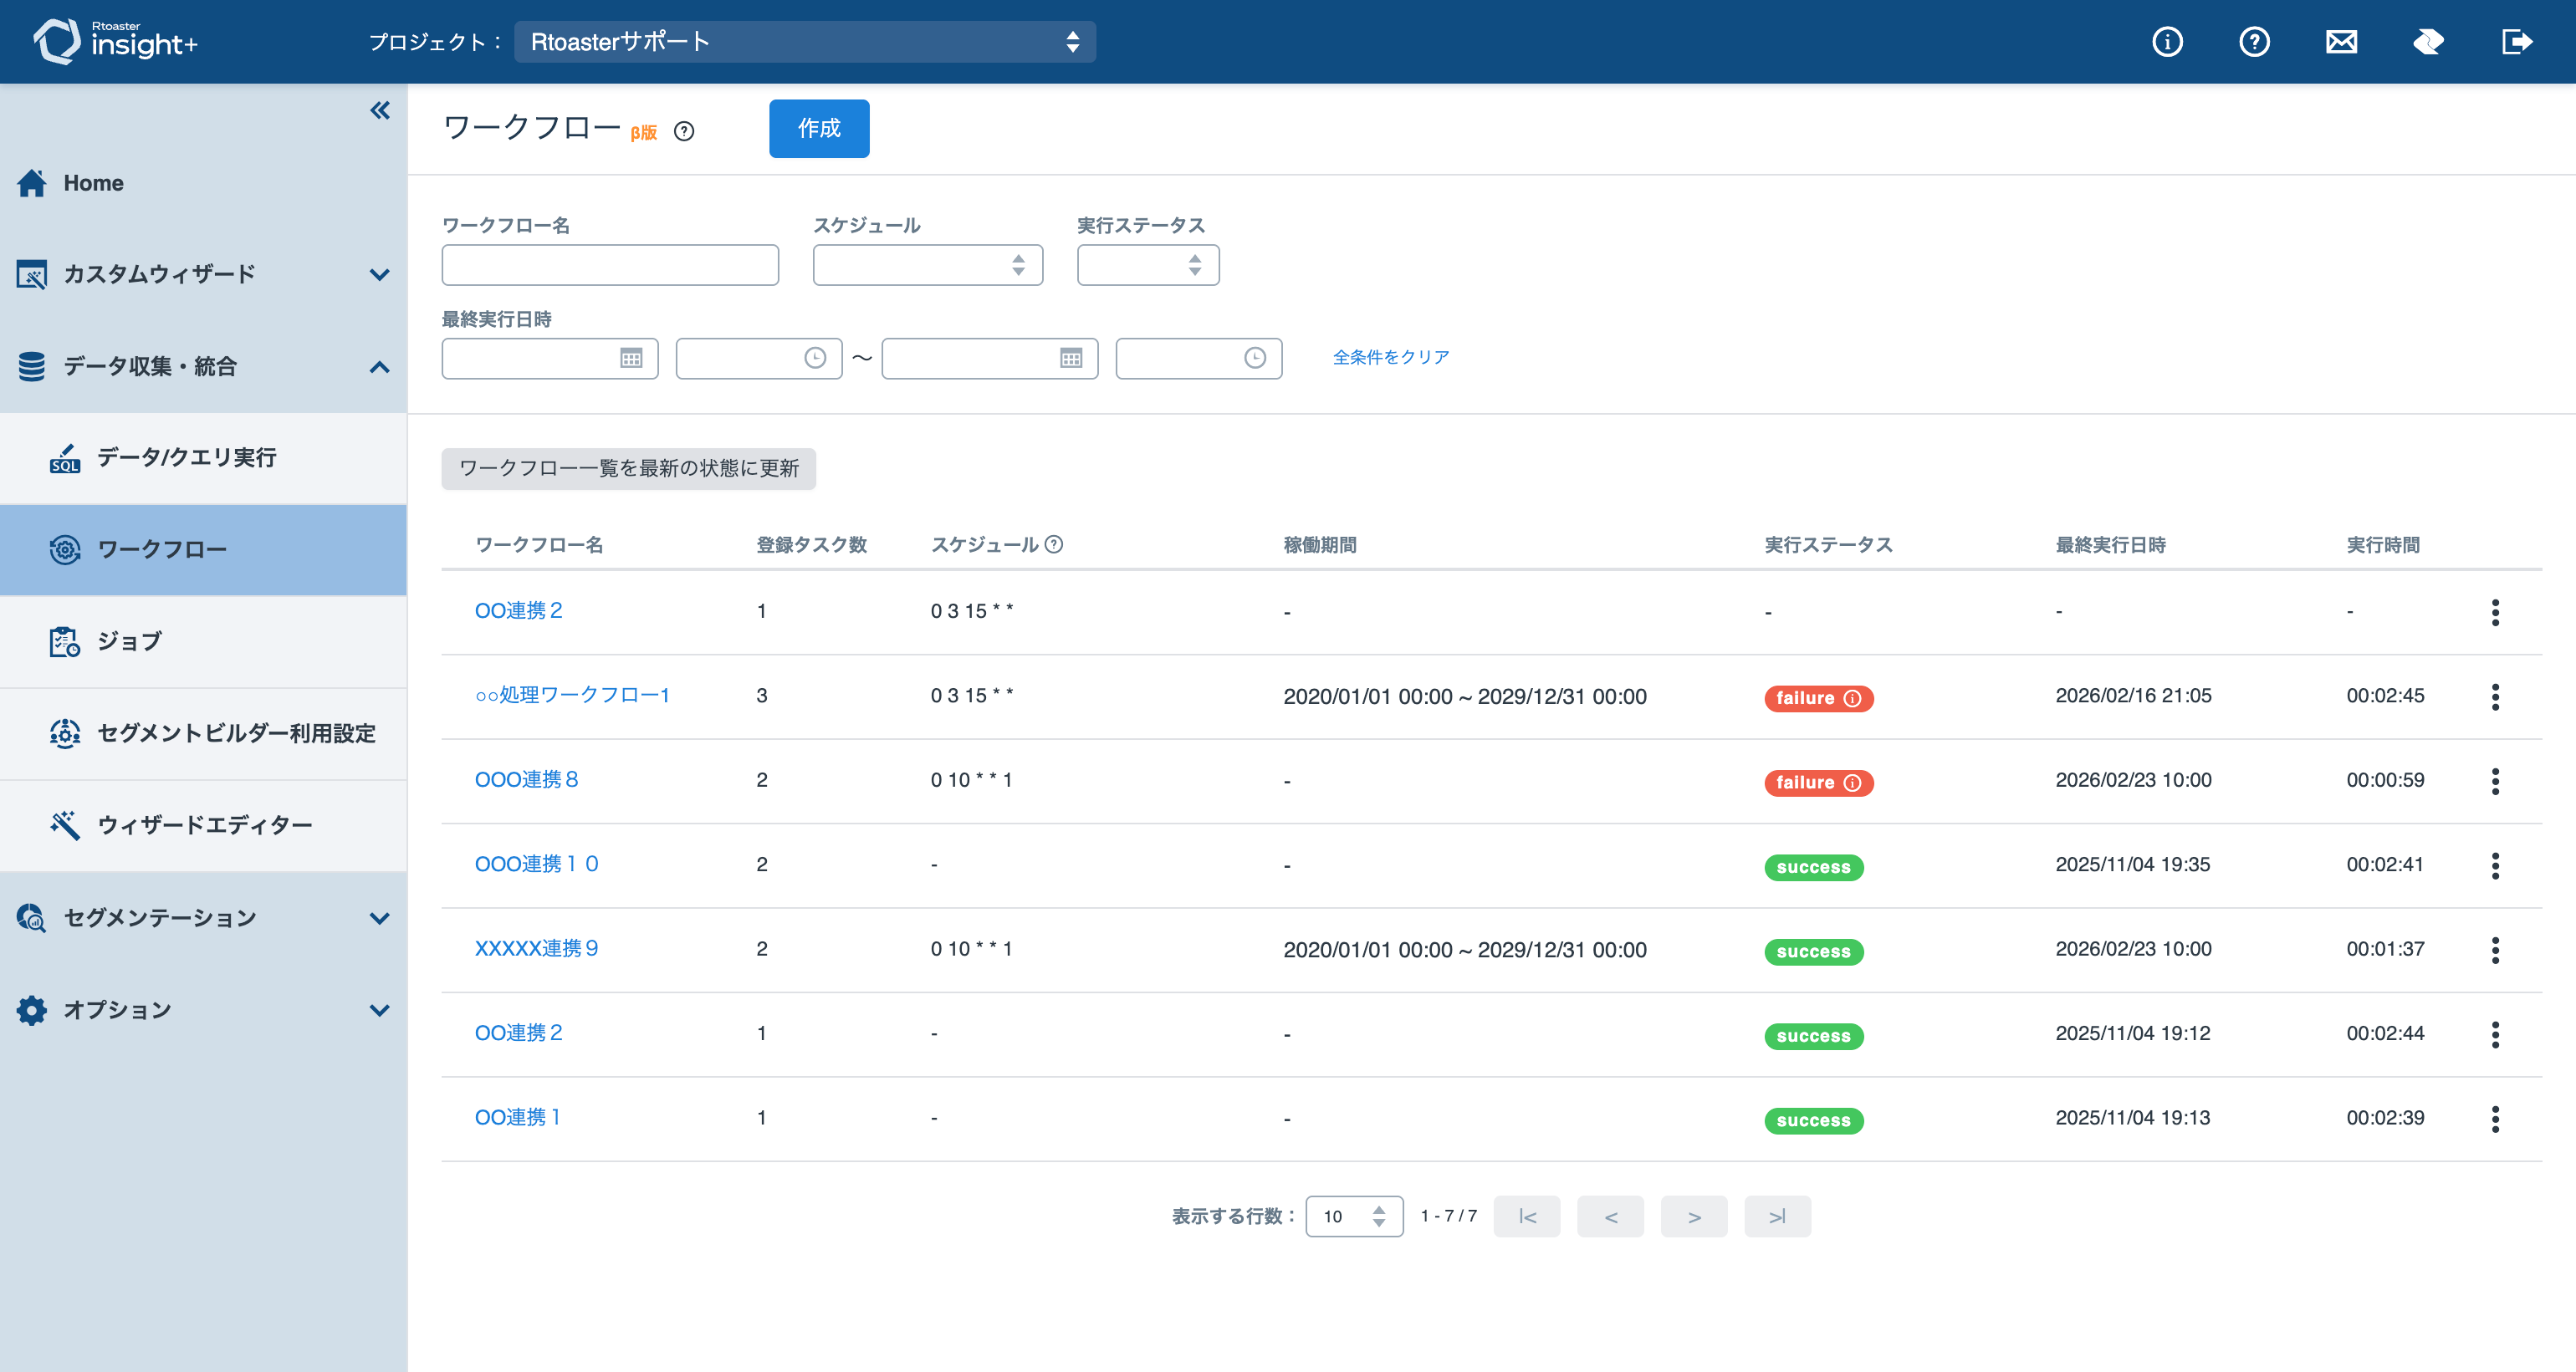Collapse the sidebar with double-chevron icon

coord(380,110)
